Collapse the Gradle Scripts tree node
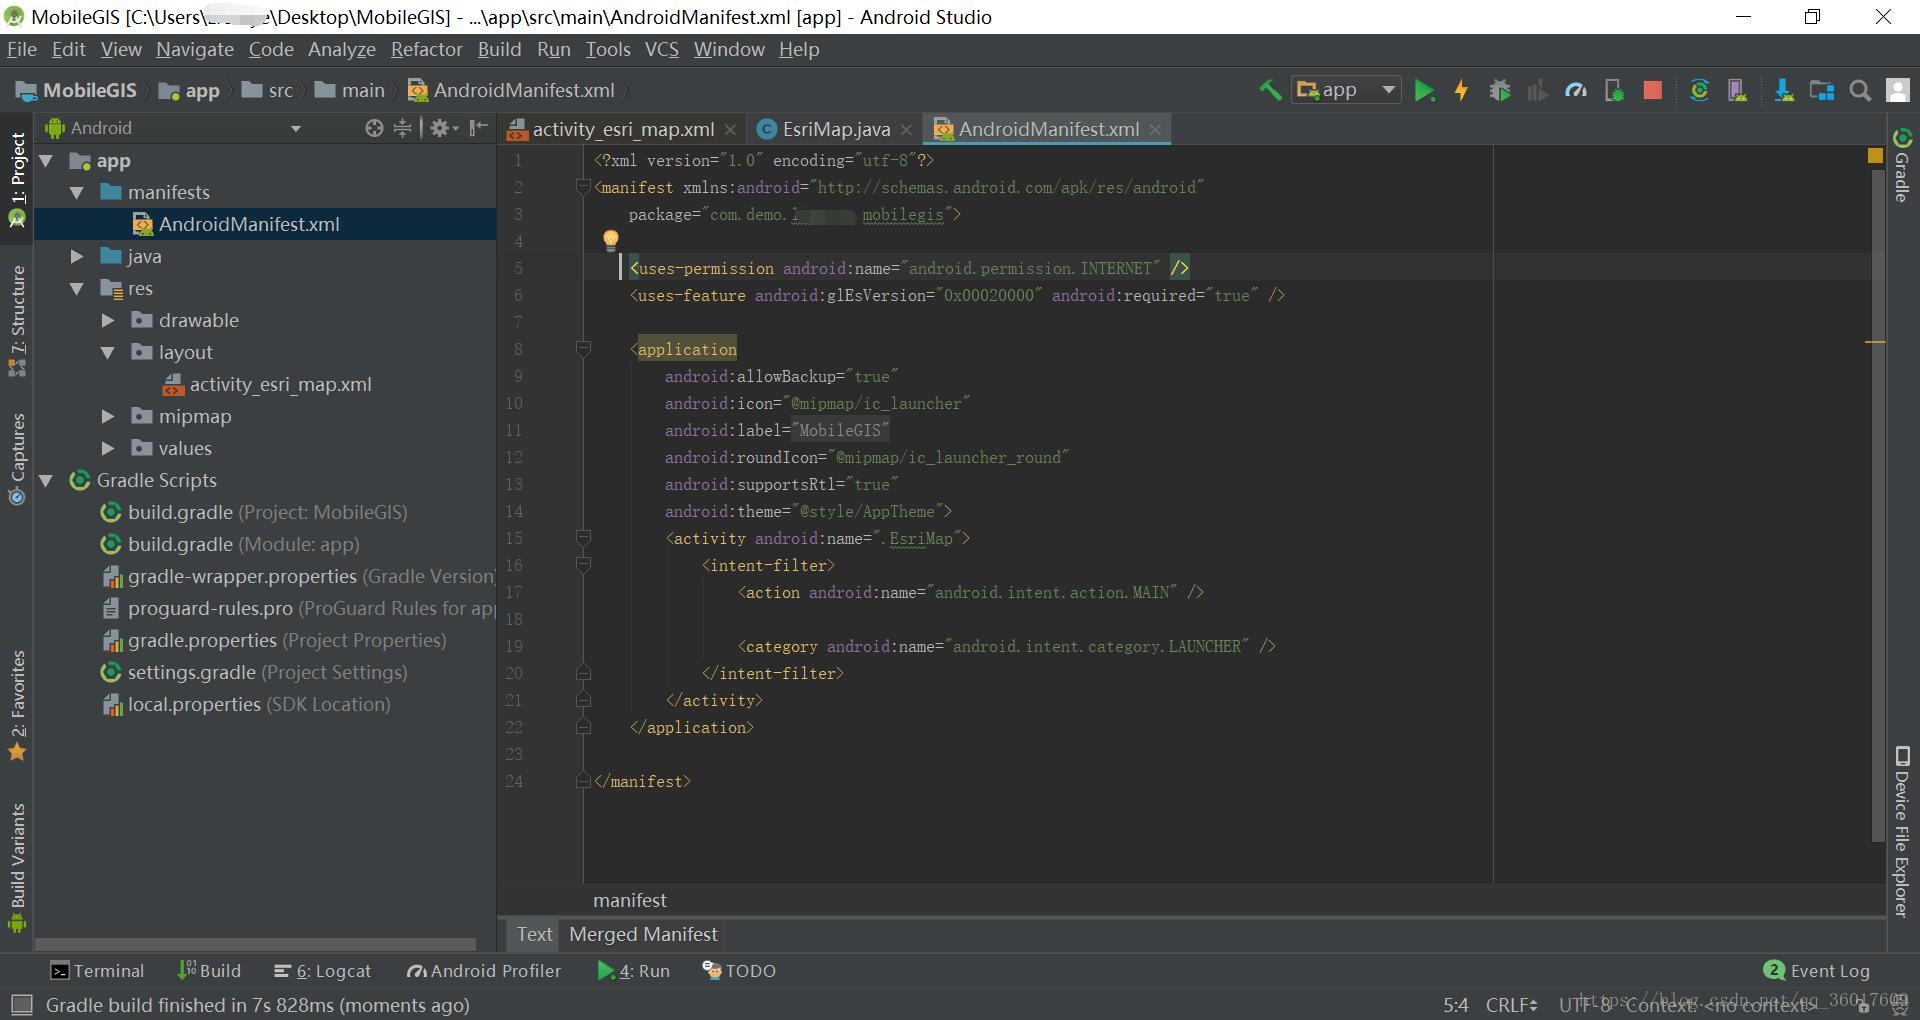This screenshot has height=1020, width=1920. click(46, 481)
